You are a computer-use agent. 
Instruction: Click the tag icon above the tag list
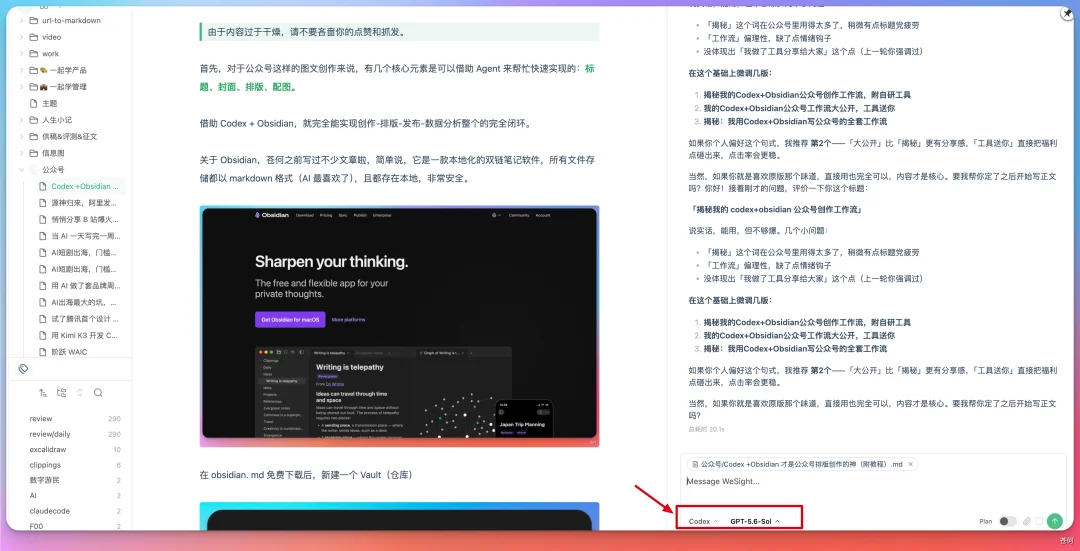coord(23,369)
